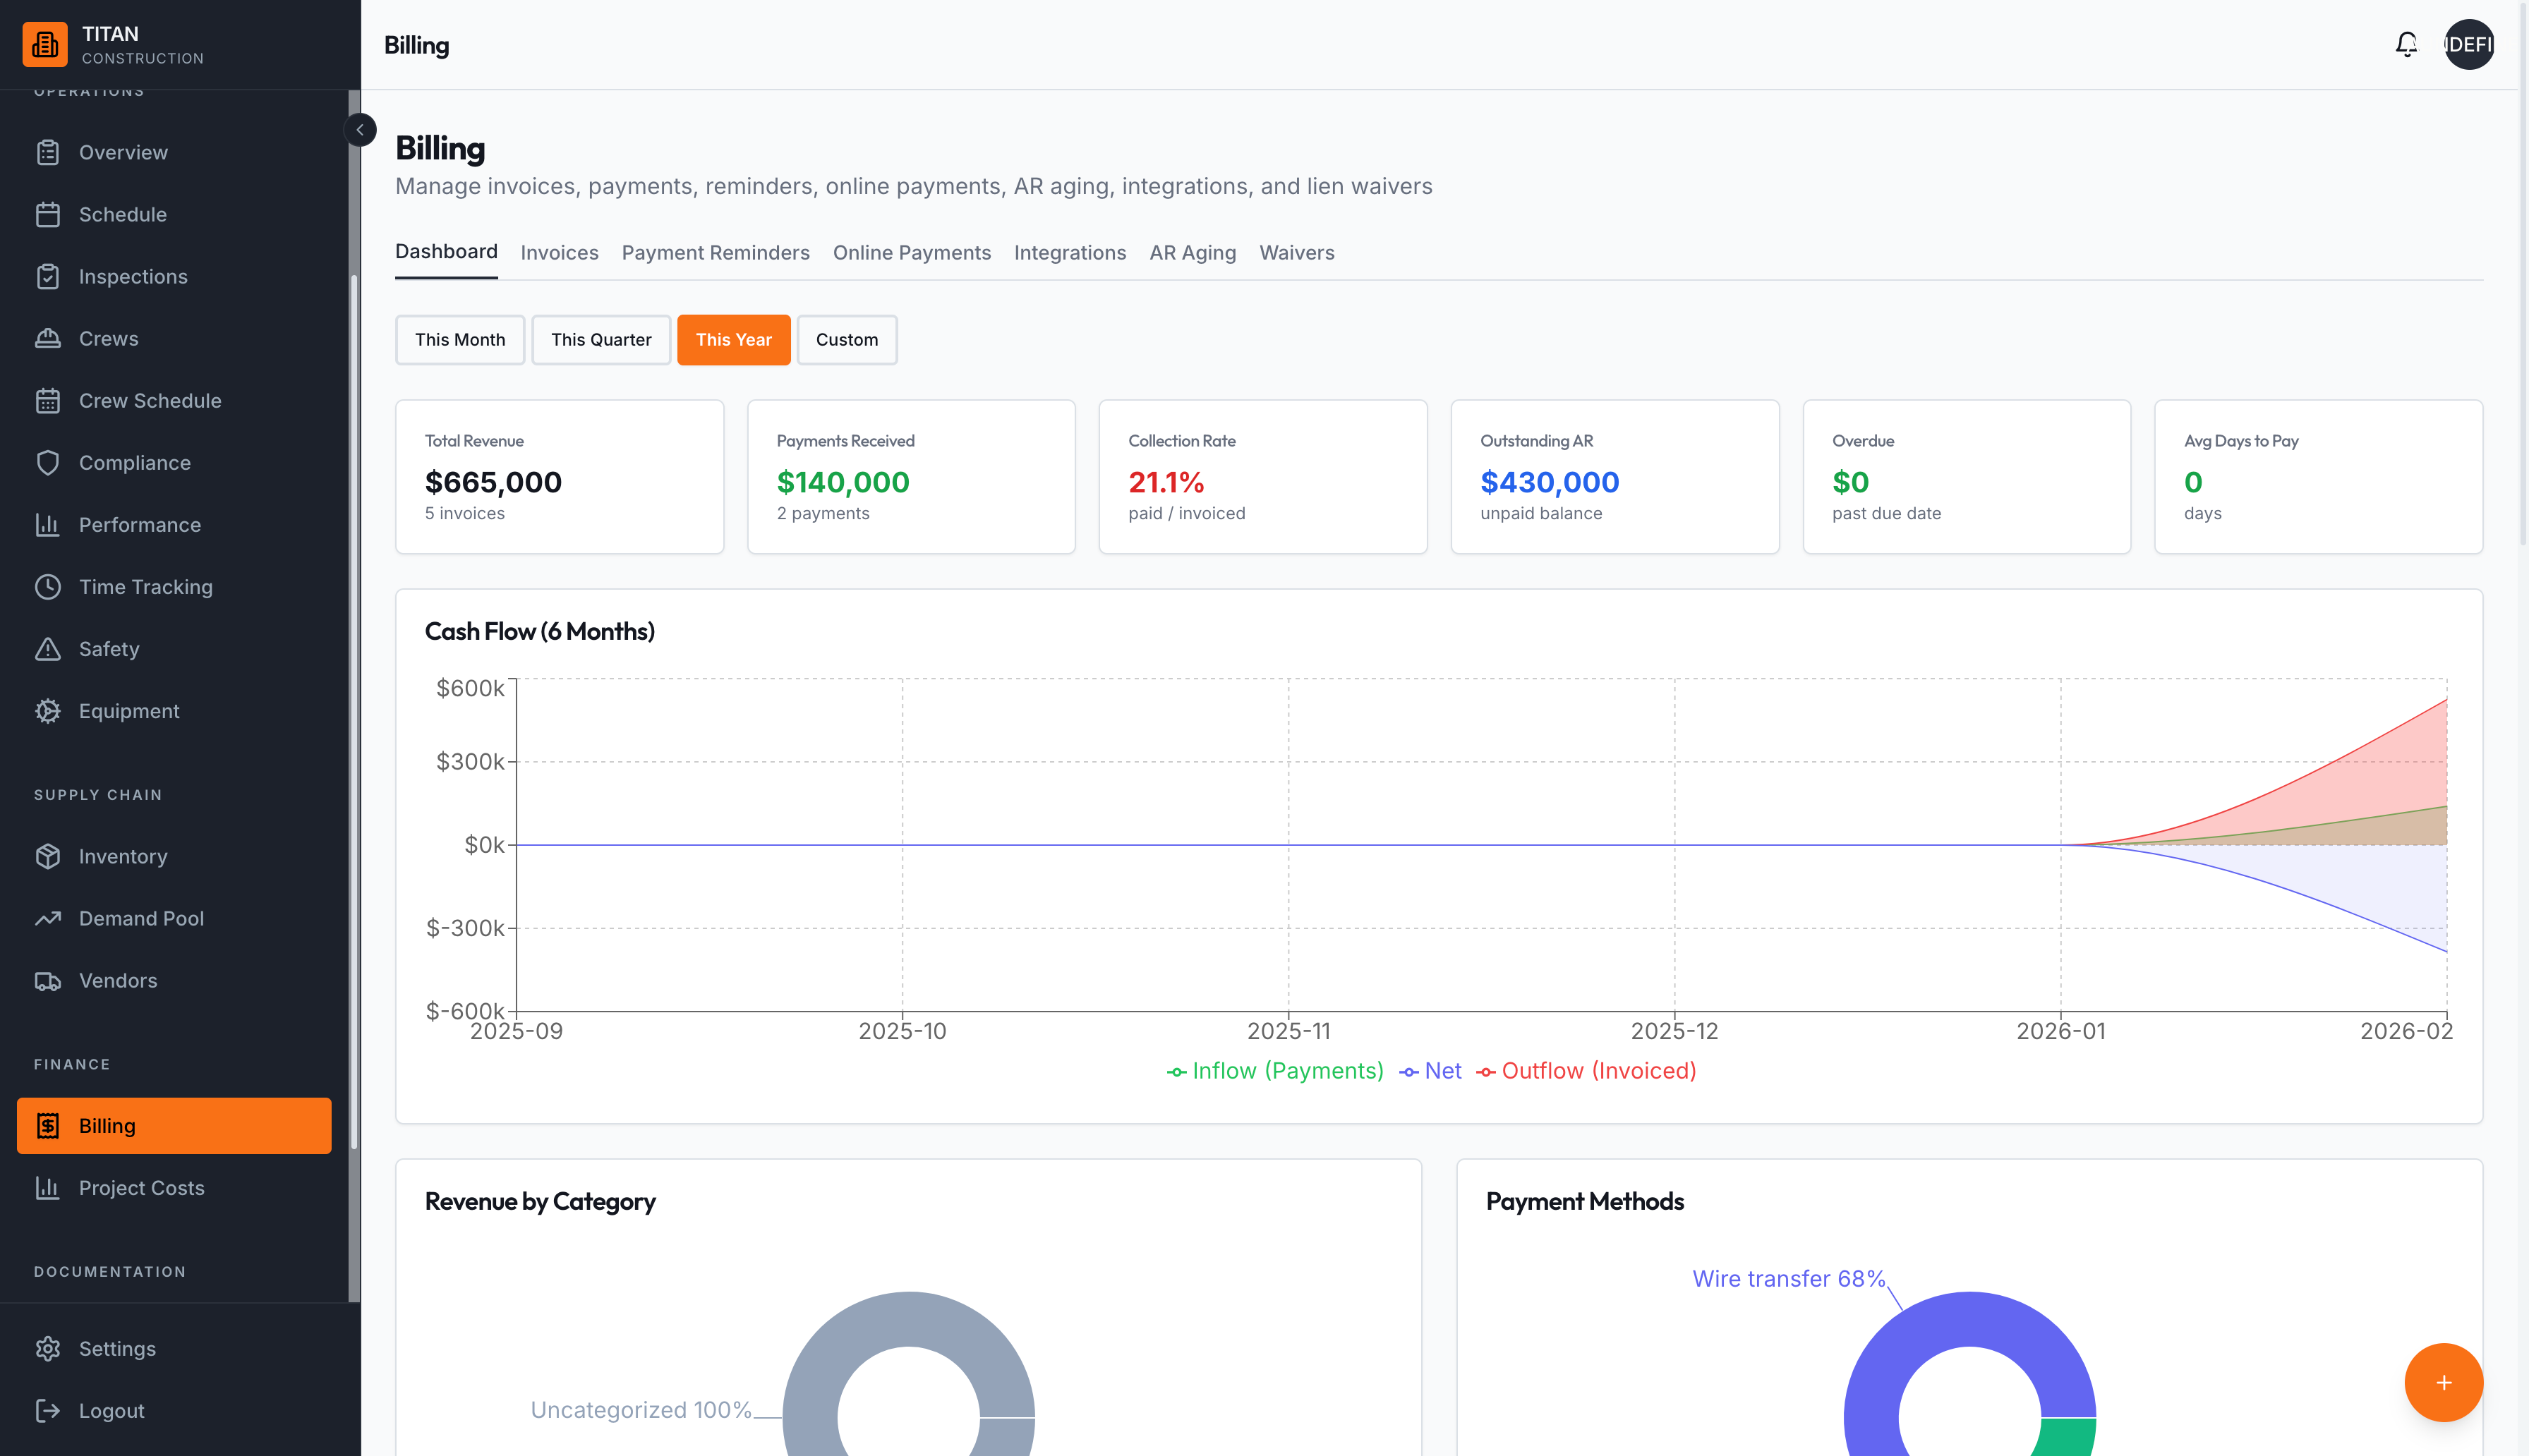Open Overview from sidebar
The image size is (2529, 1456).
174,153
